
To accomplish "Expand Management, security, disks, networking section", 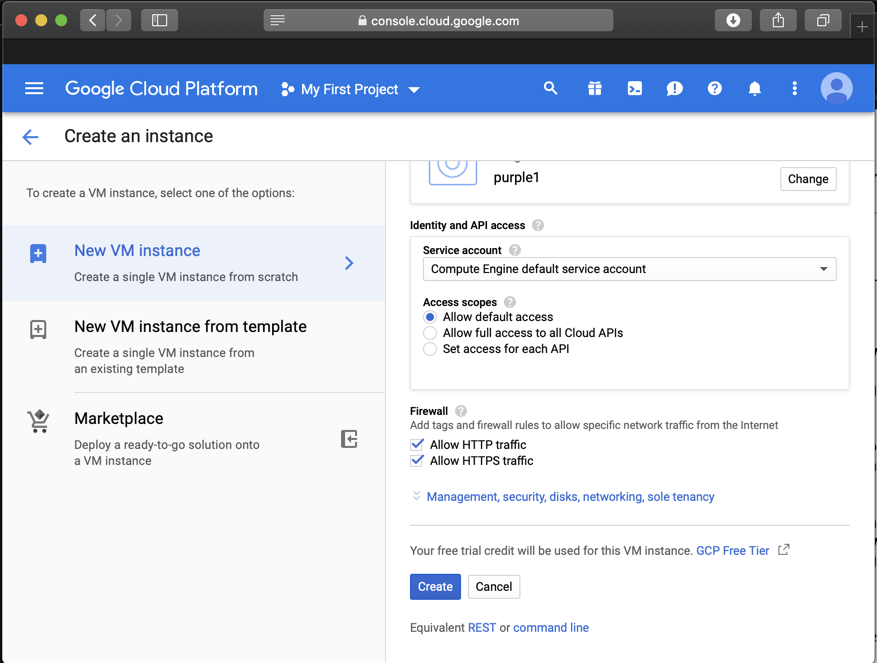I will click(x=570, y=497).
